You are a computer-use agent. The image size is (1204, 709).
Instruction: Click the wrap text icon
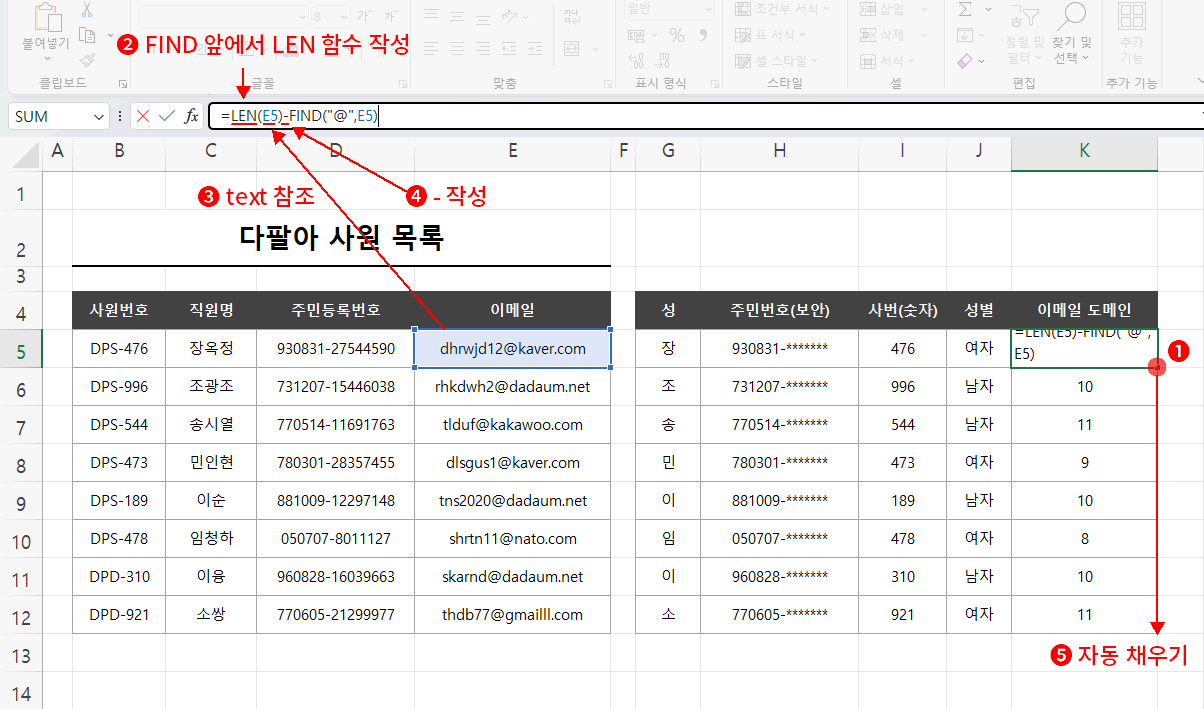572,15
